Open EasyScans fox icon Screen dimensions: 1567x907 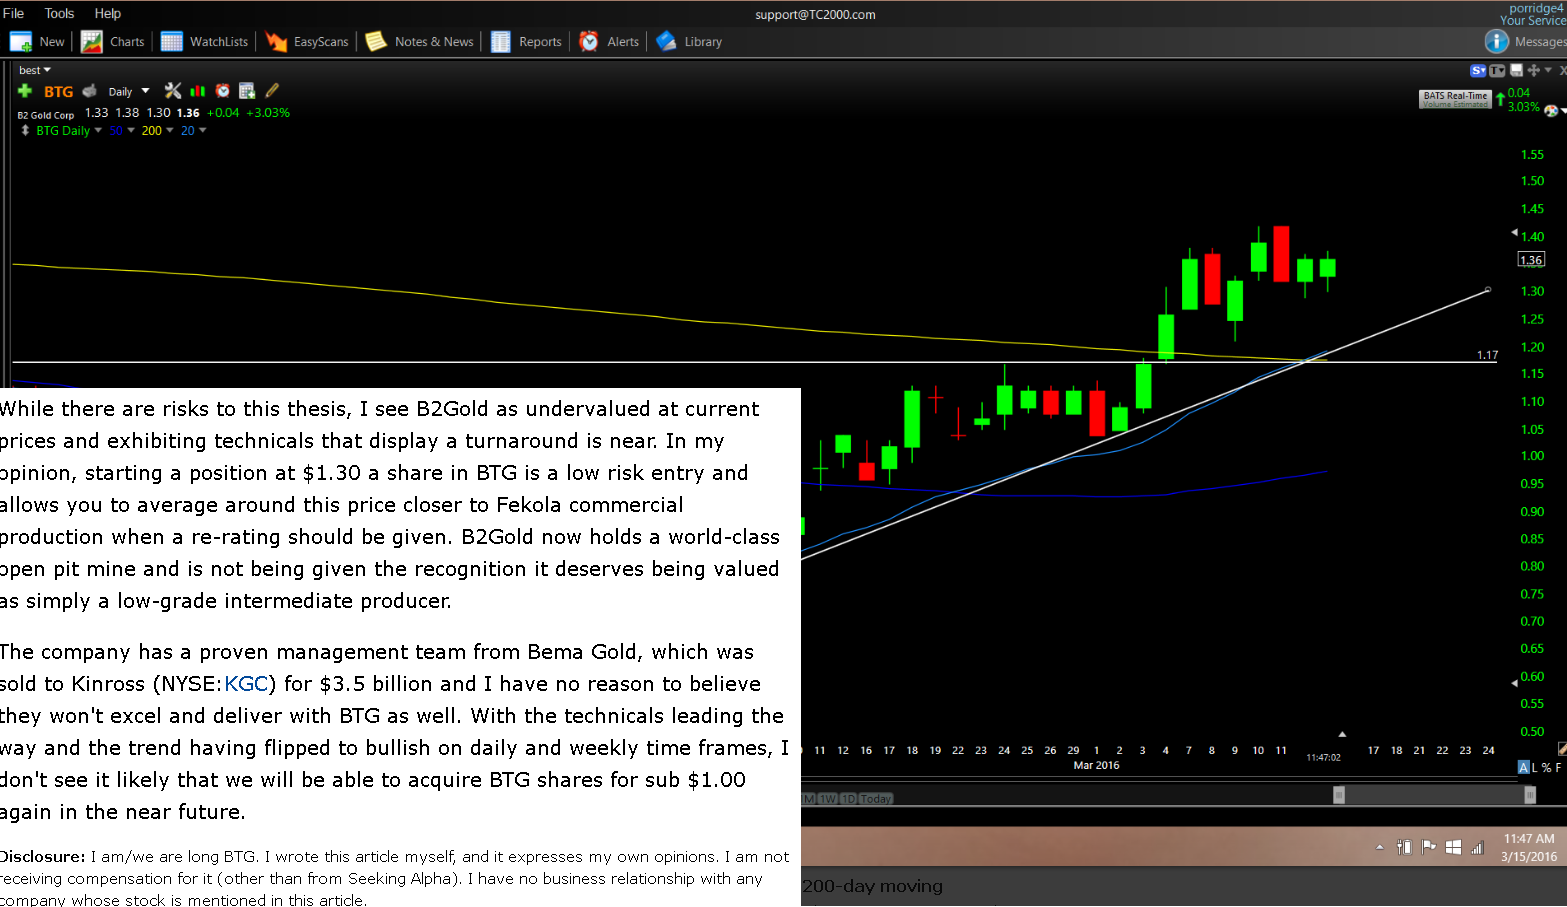pos(276,42)
